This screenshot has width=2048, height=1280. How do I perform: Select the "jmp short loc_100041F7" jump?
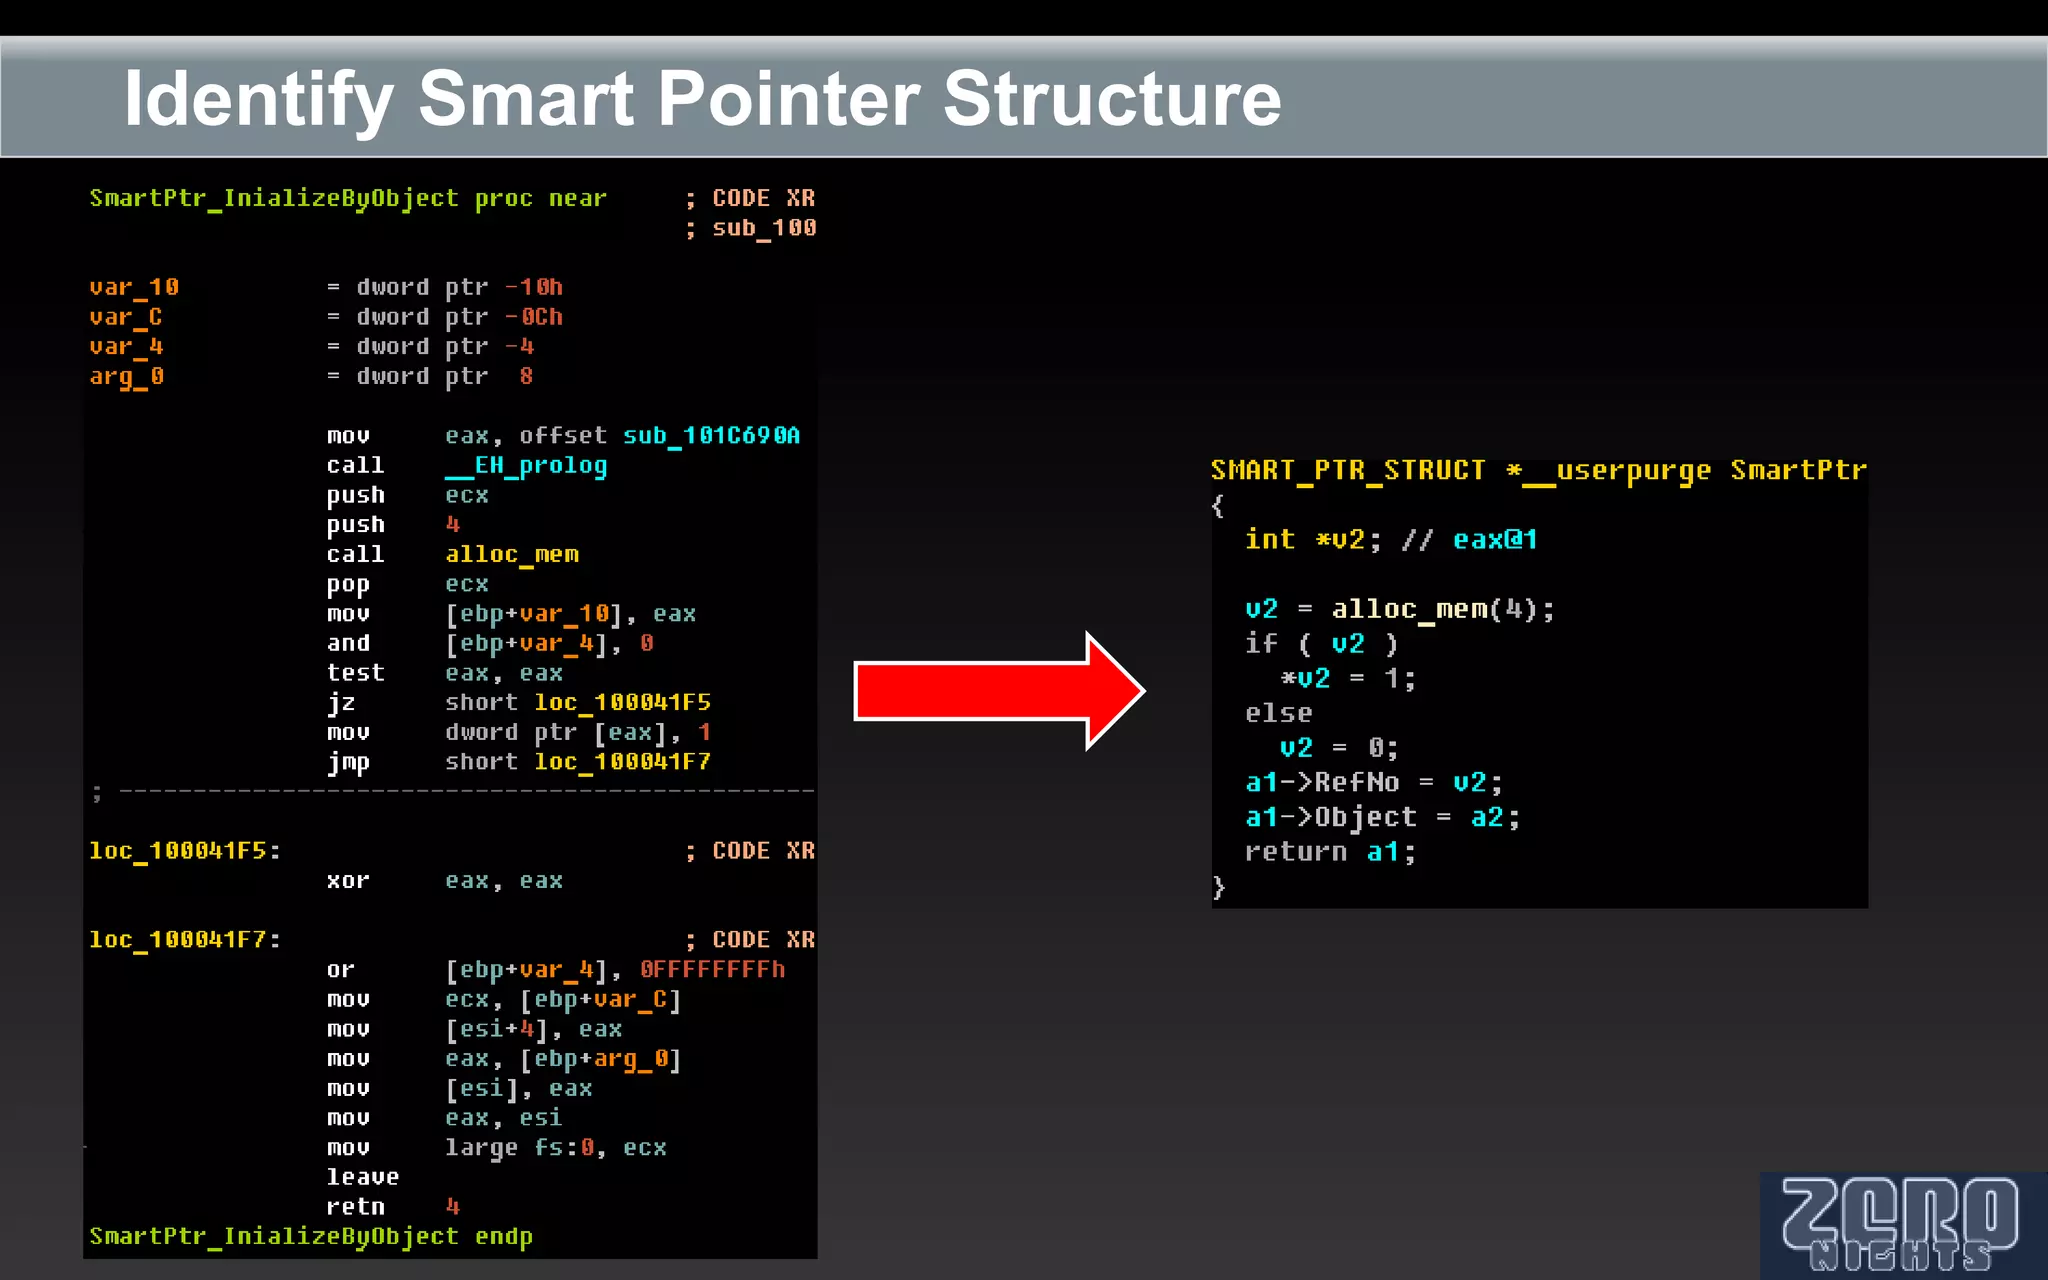[518, 763]
